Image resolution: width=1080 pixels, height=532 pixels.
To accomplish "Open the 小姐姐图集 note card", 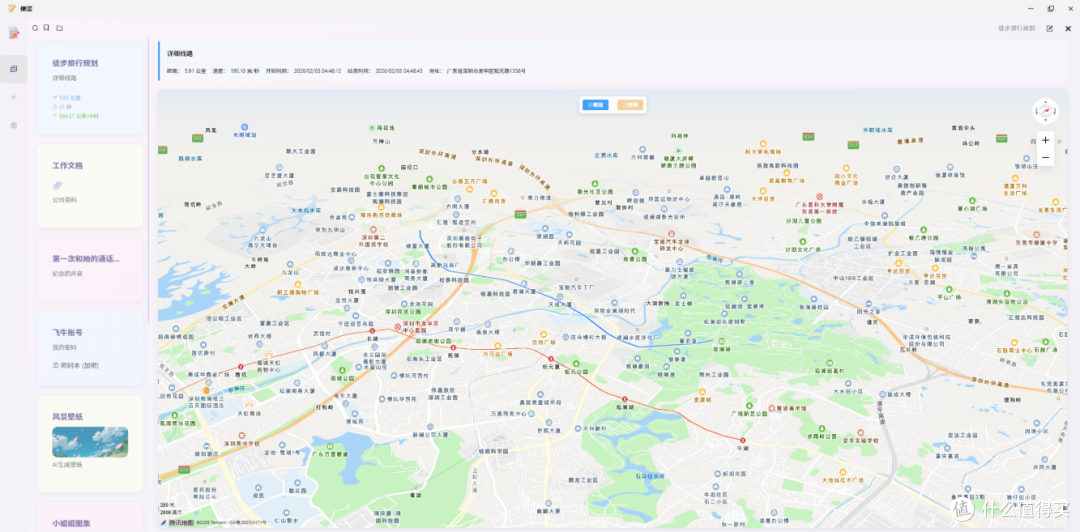I will tap(90, 517).
